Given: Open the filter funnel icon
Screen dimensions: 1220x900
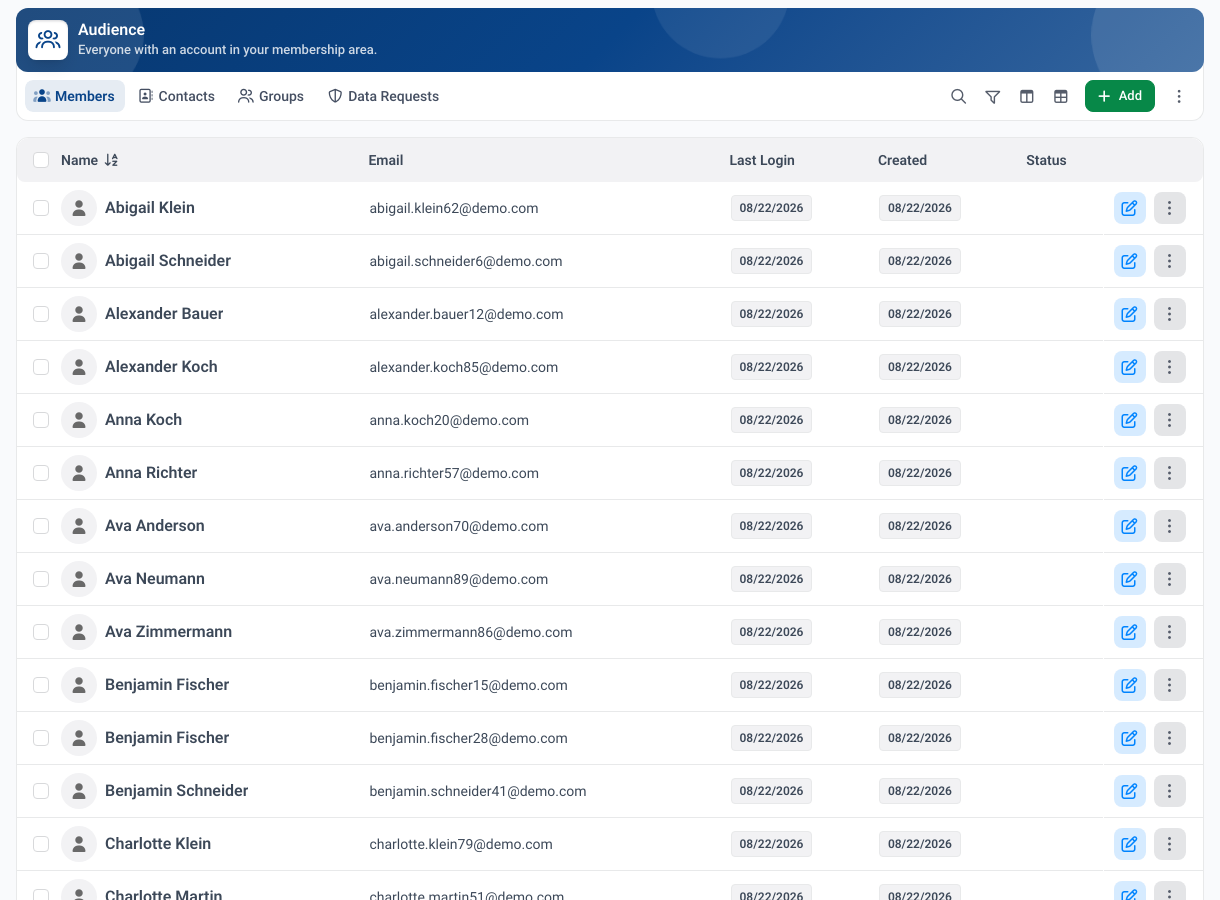Looking at the screenshot, I should 992,96.
